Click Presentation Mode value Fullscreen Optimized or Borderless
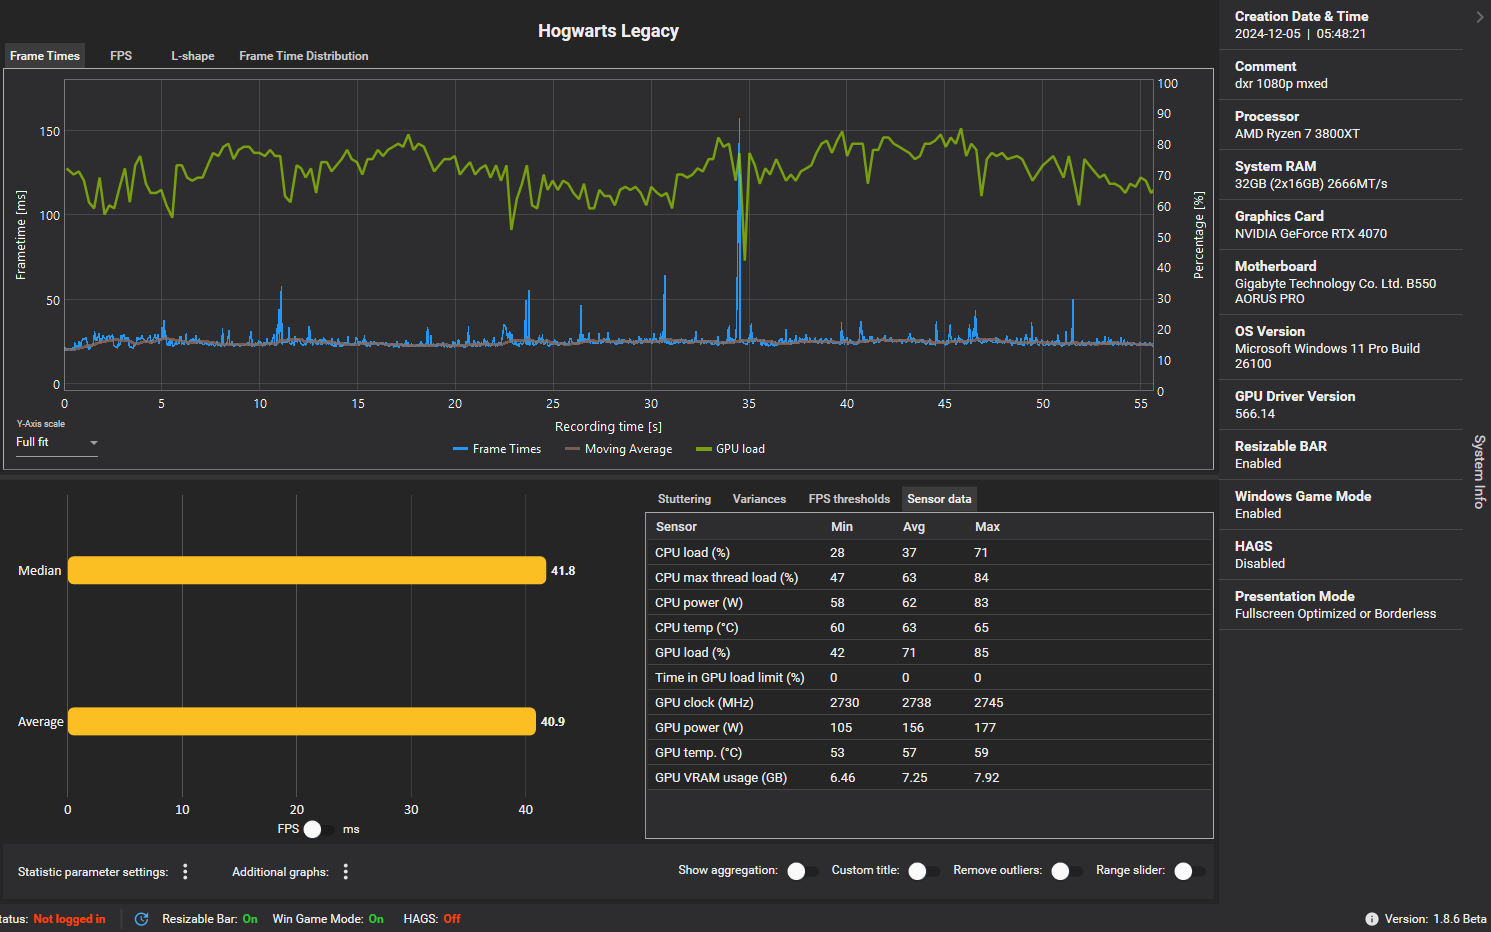 click(x=1335, y=614)
